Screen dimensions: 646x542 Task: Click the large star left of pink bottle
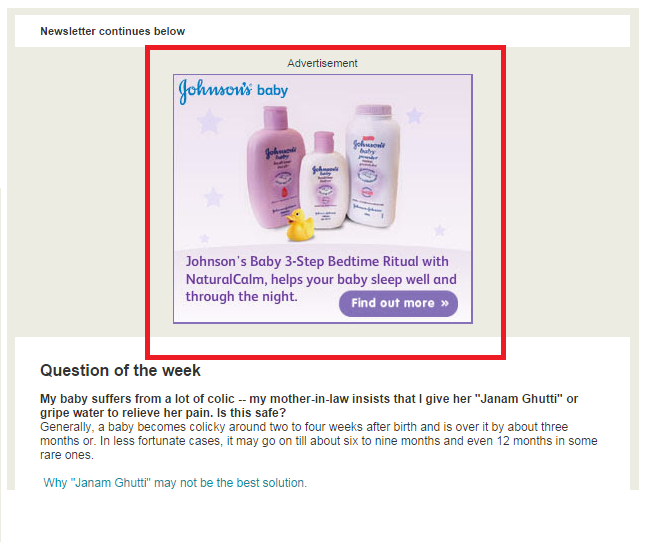[210, 121]
